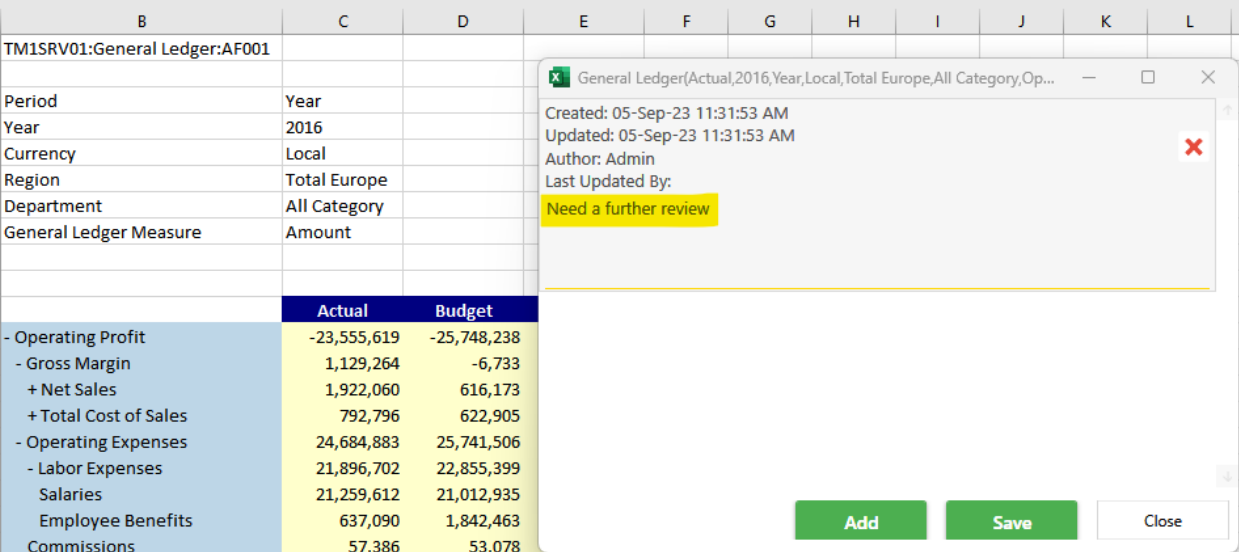Select Operating Expenses Actual value 24,684,883

pyautogui.click(x=343, y=441)
